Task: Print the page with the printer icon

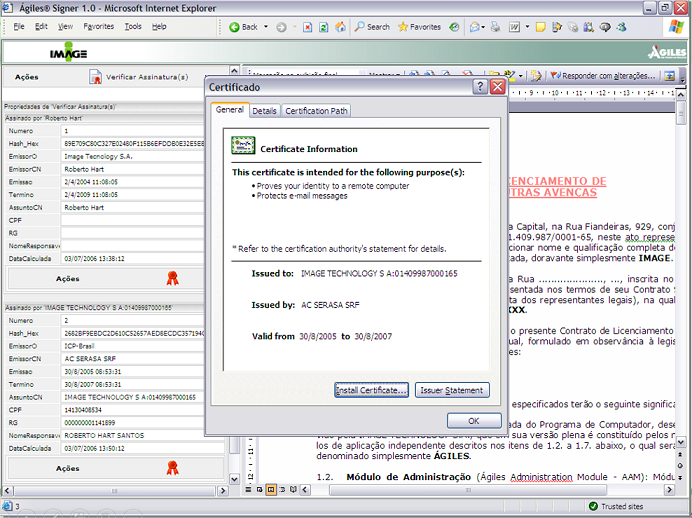Action: [x=495, y=27]
